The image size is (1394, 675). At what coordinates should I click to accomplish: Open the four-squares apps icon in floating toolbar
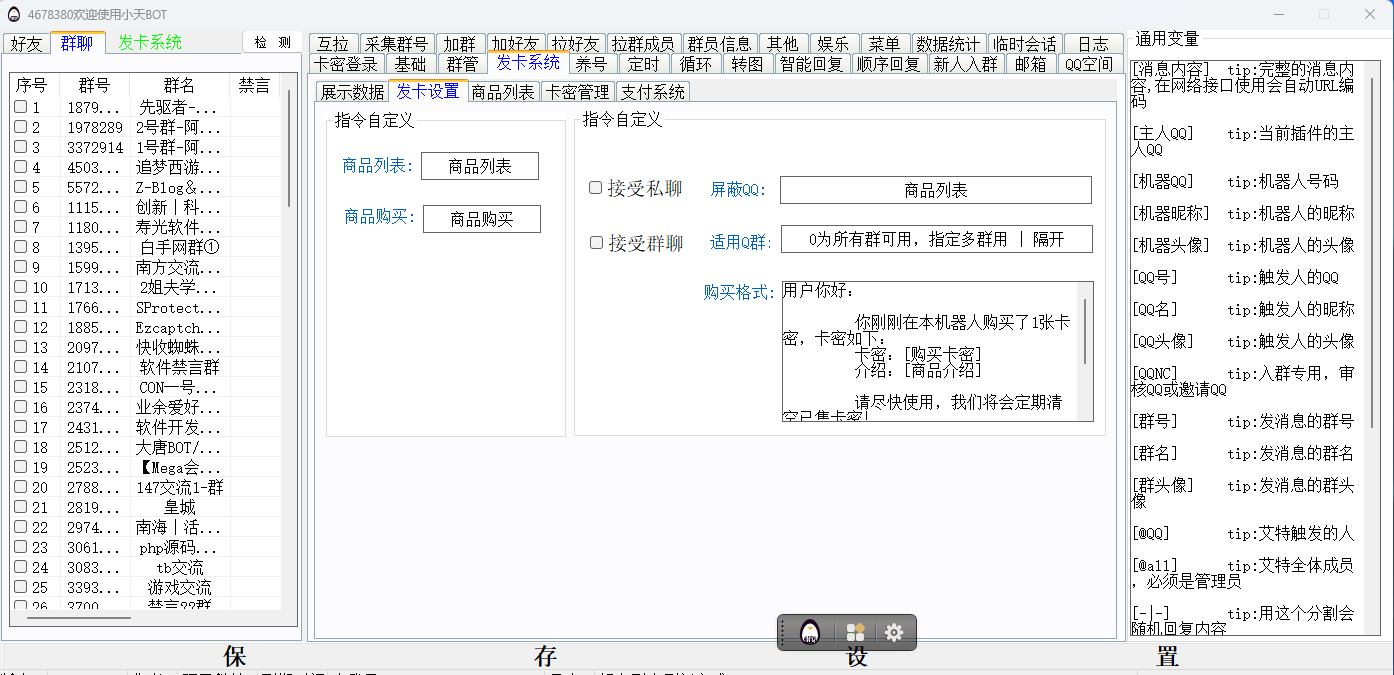(x=855, y=633)
